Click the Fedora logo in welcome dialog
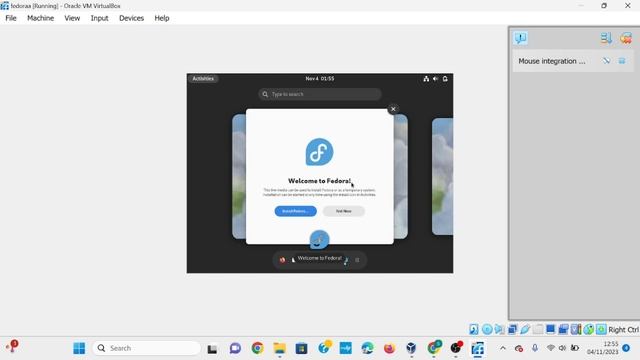This screenshot has width=640, height=360. pyautogui.click(x=319, y=152)
